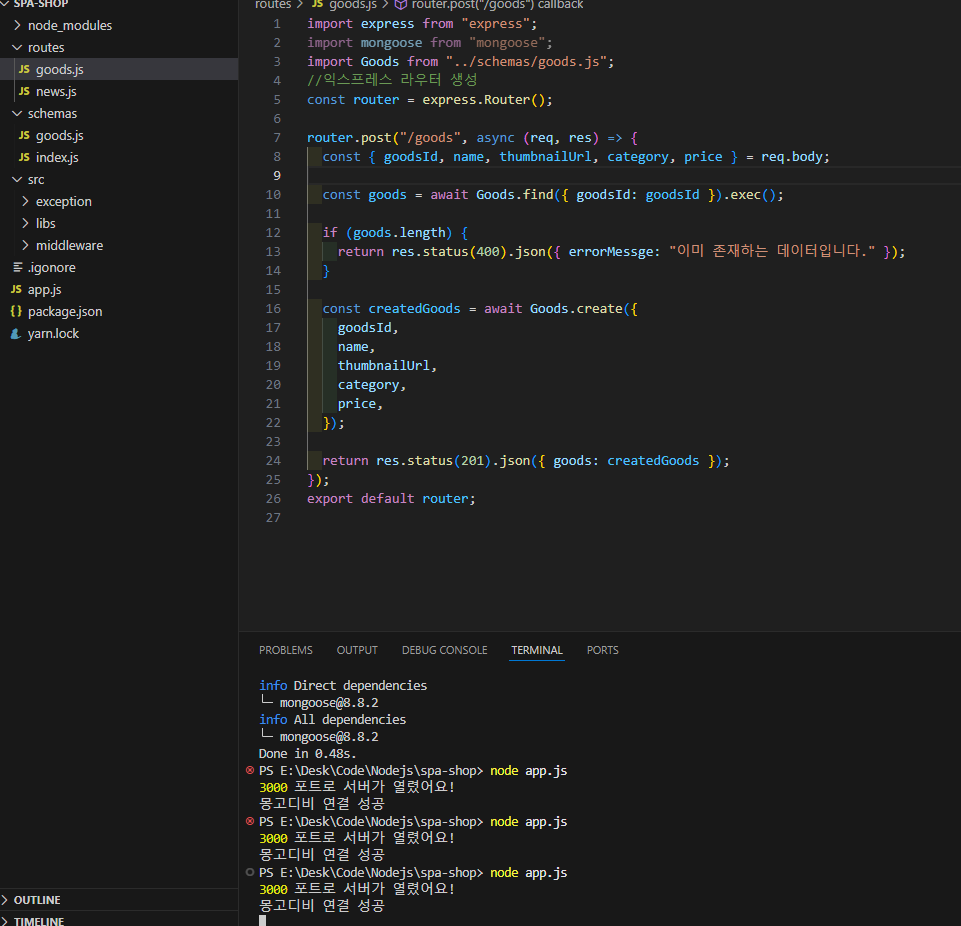Click JS icon of index.js
Screen dimensions: 961x926
[24, 157]
